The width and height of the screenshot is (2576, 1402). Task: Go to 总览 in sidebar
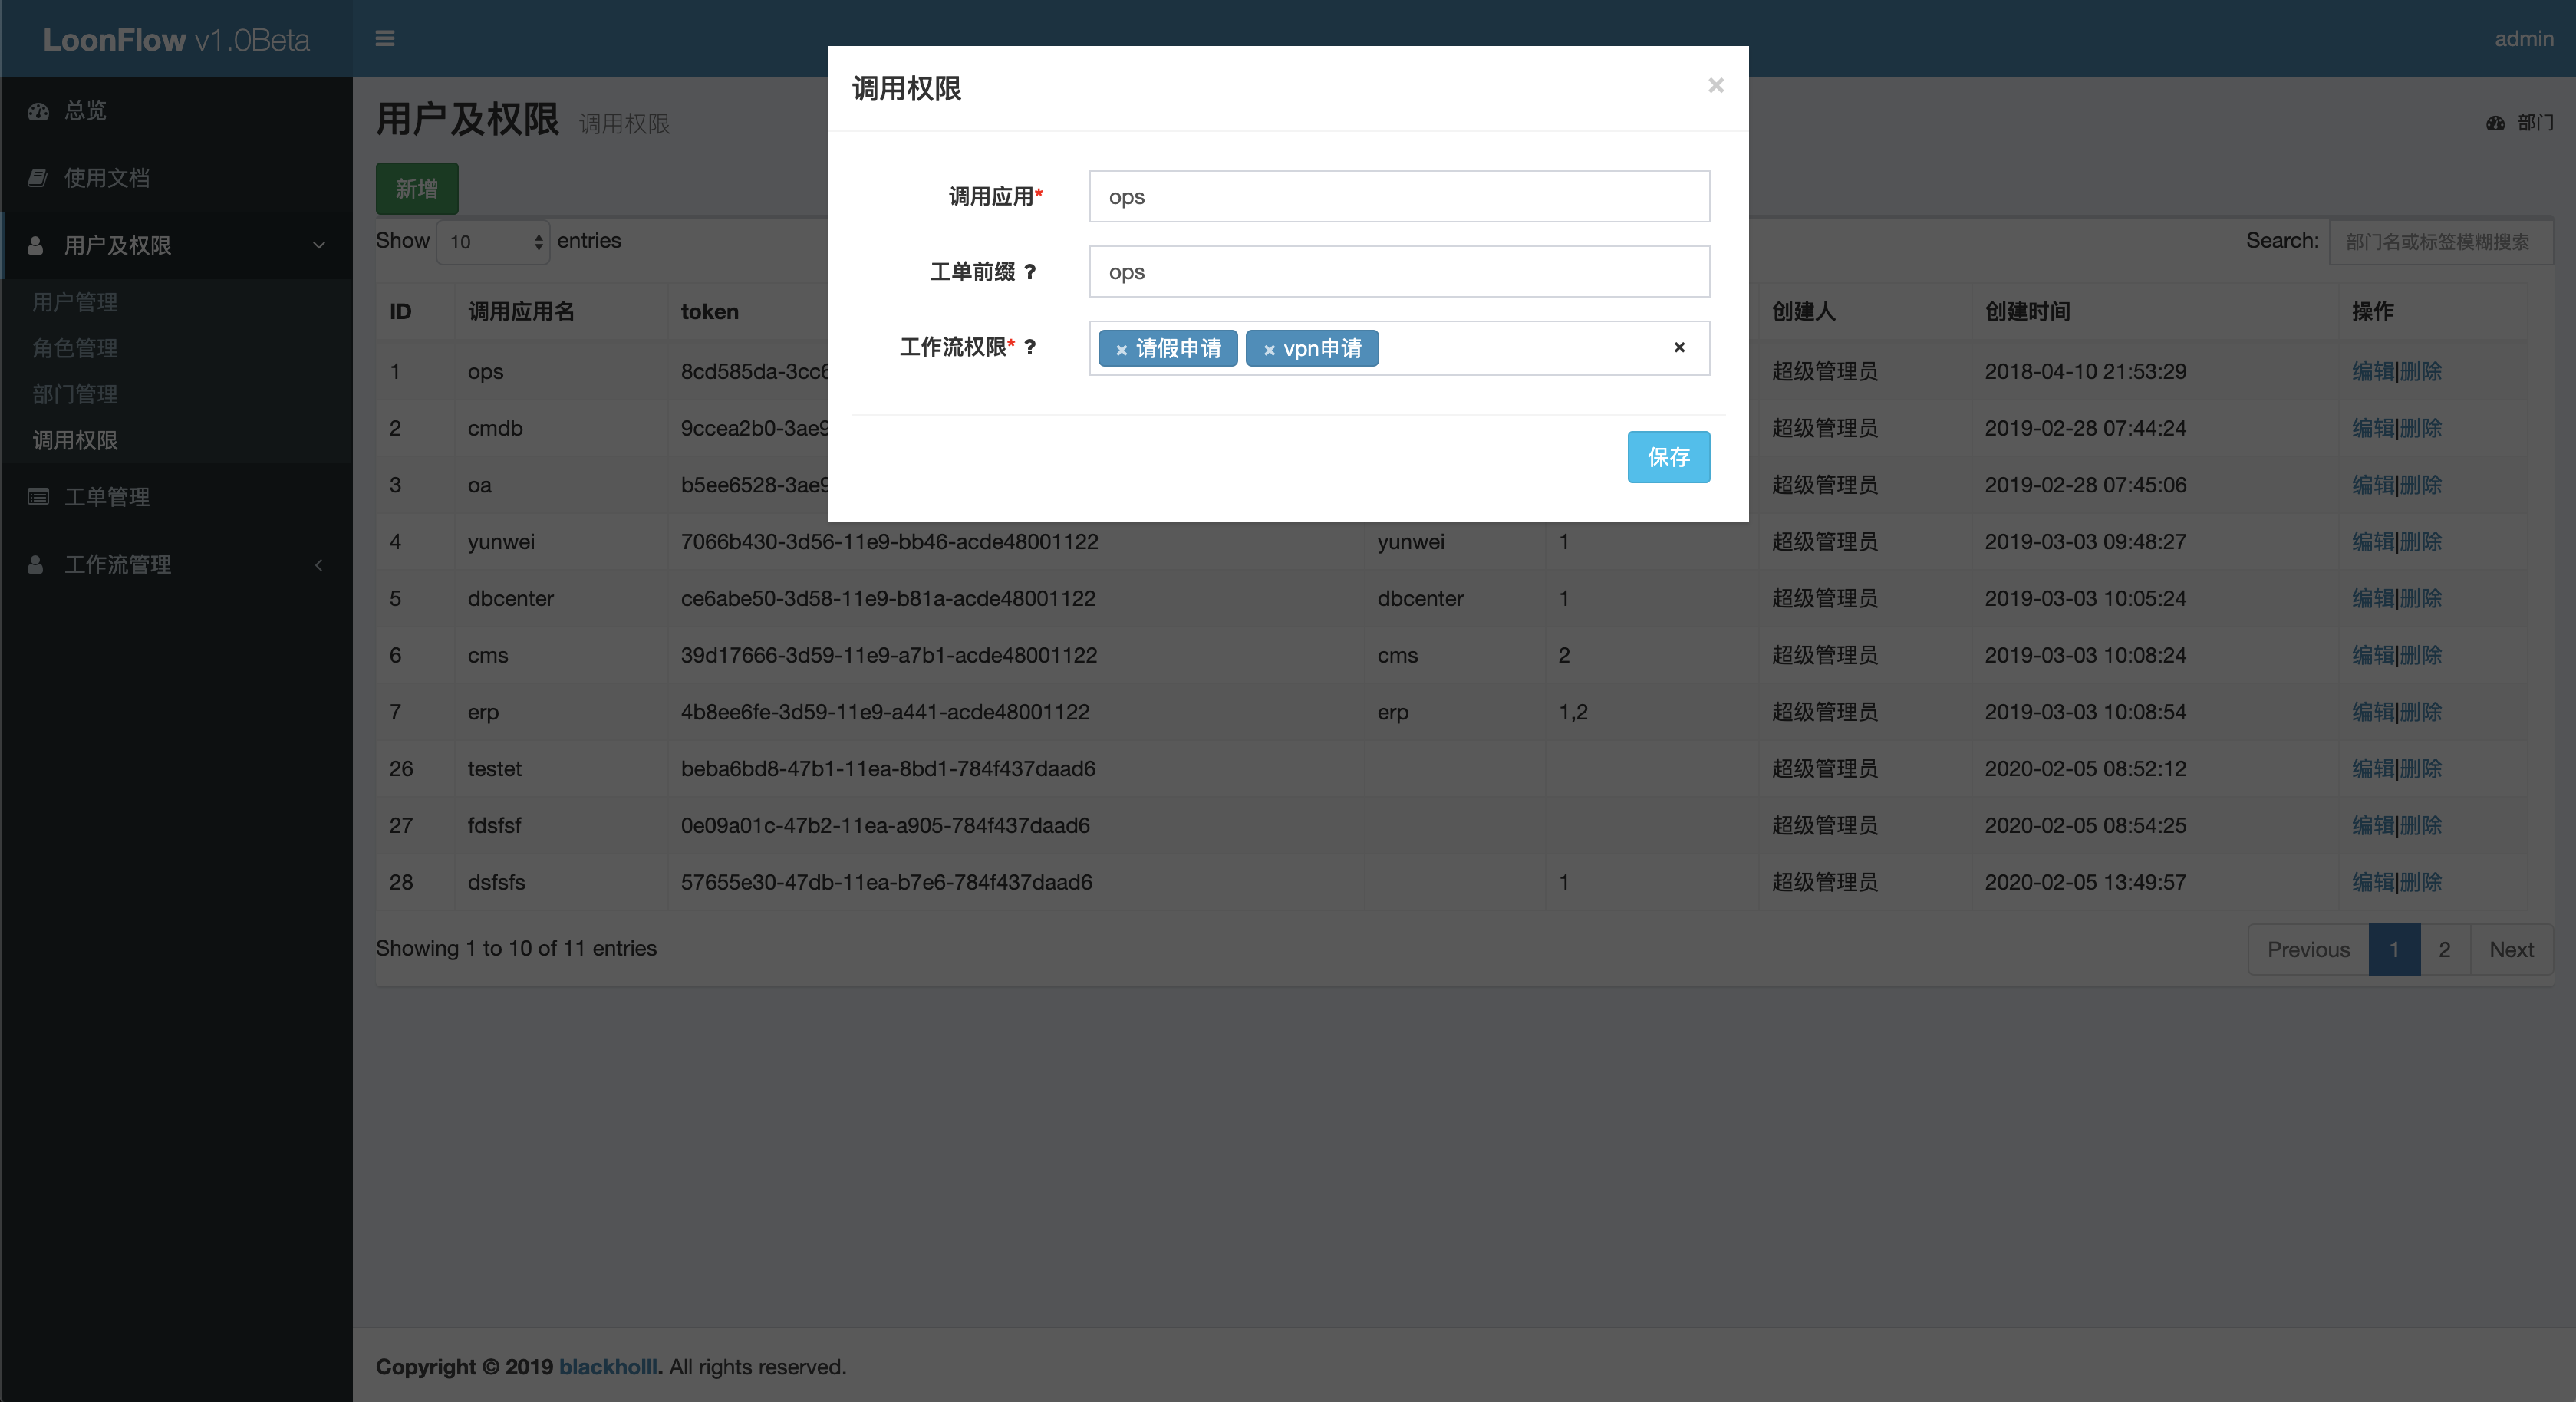pos(85,111)
